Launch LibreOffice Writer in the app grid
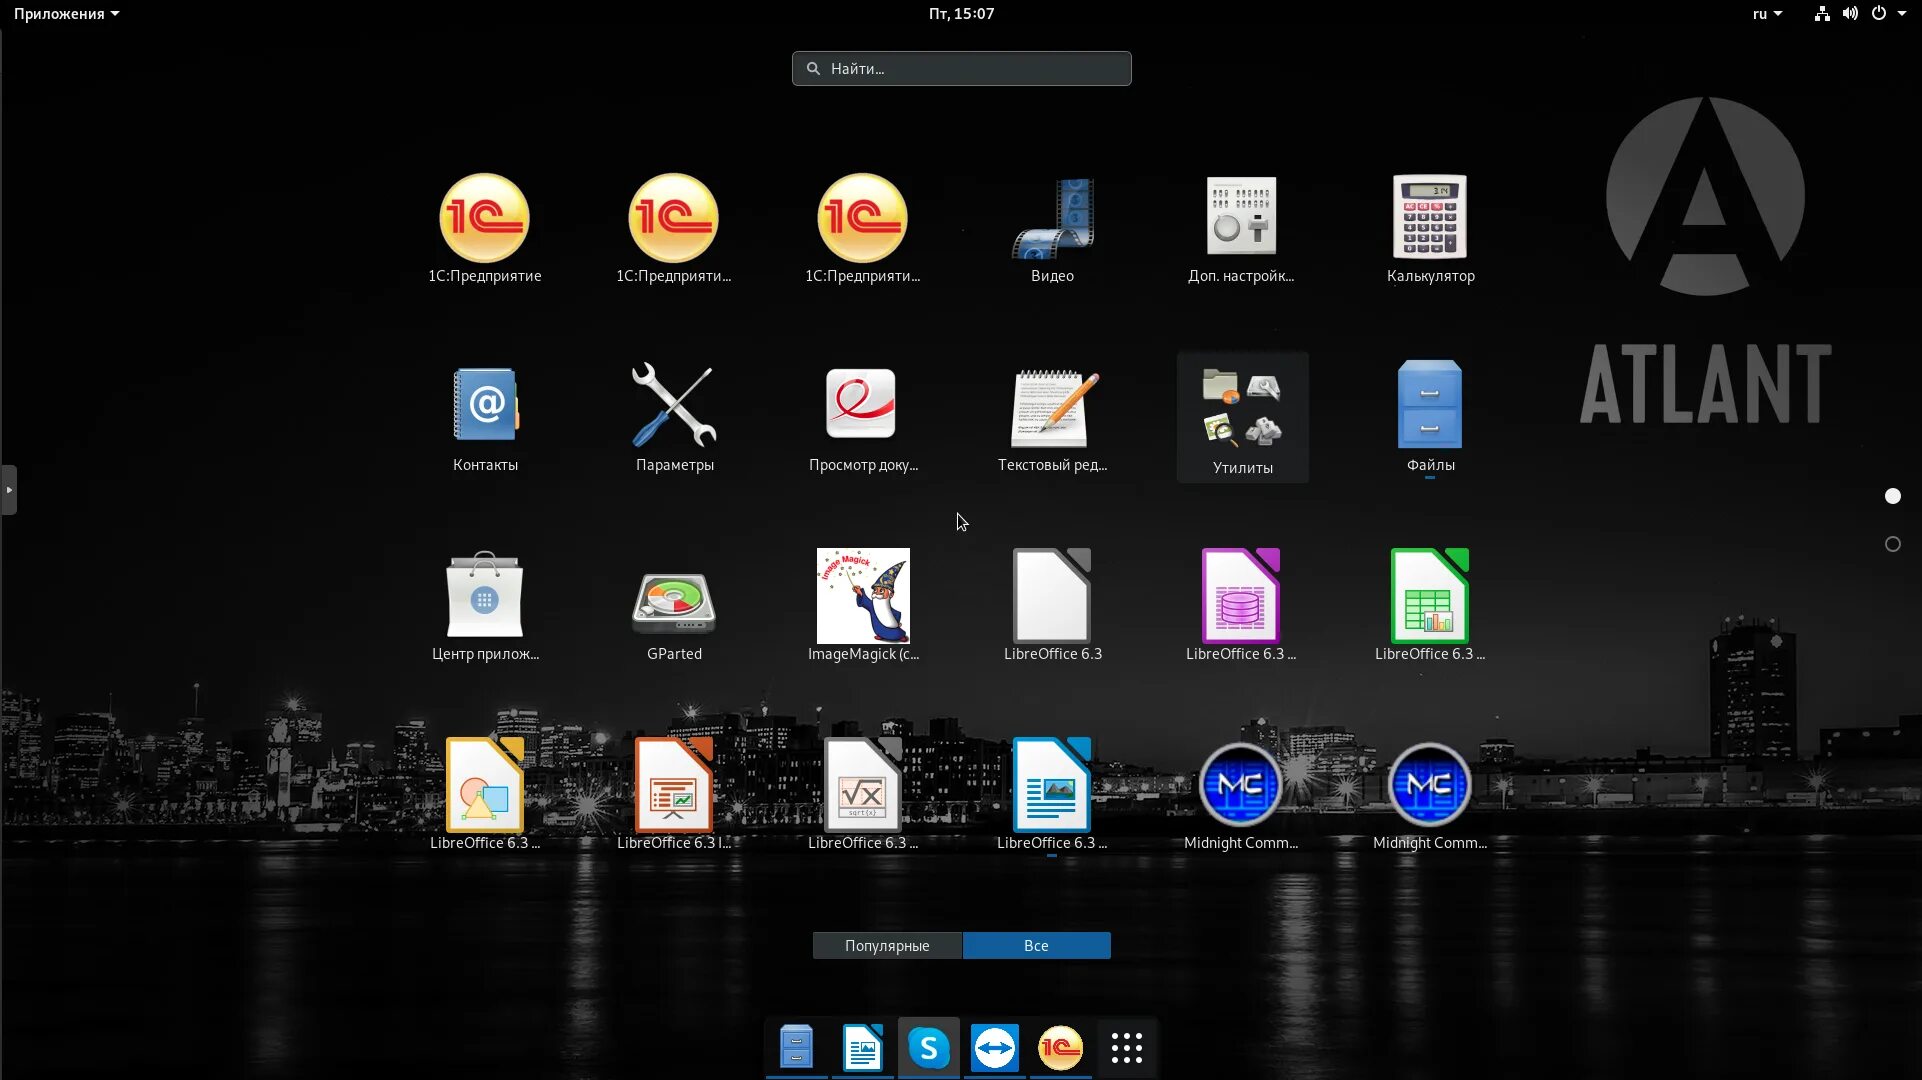The image size is (1922, 1080). [x=1052, y=796]
